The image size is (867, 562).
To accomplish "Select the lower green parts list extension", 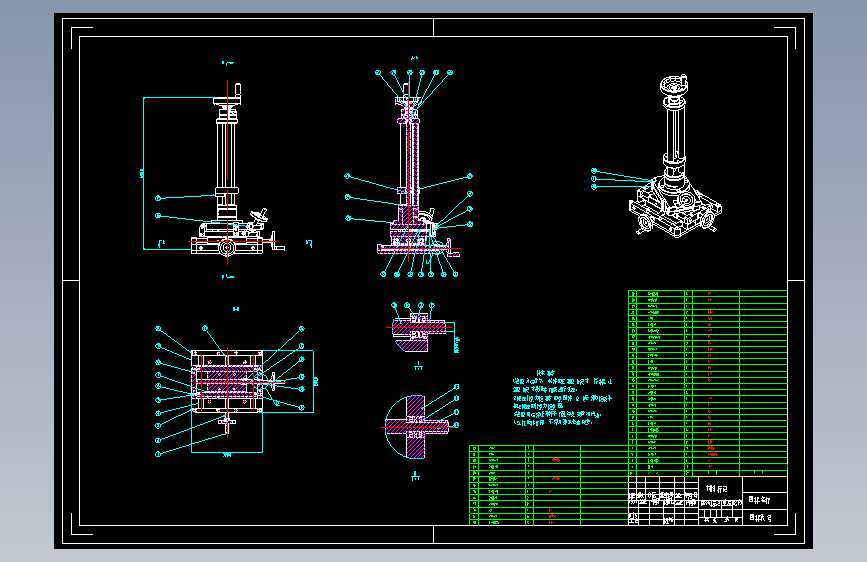I will pos(549,485).
